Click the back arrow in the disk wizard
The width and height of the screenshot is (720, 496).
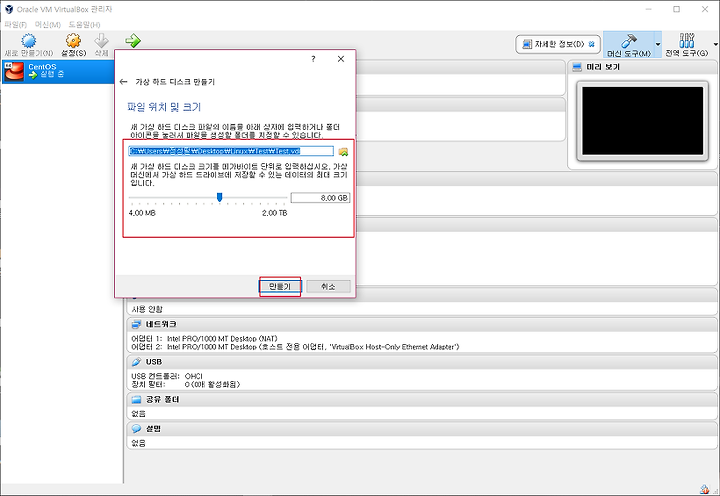point(123,82)
